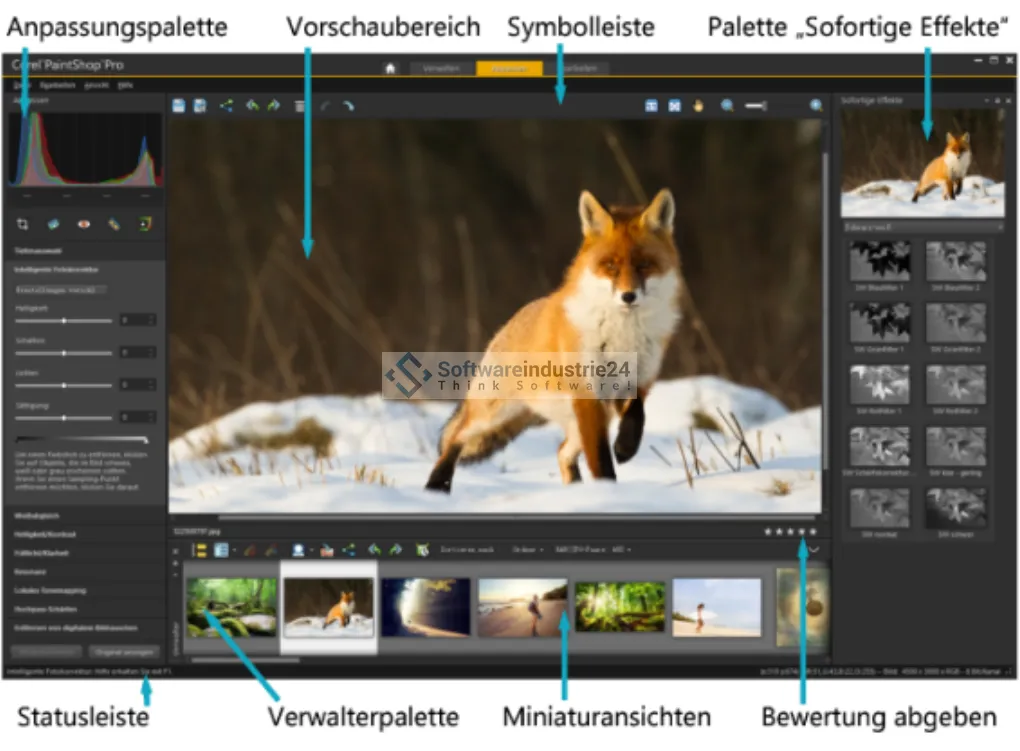Select the Crop tool in the adjustment palette

(23, 224)
